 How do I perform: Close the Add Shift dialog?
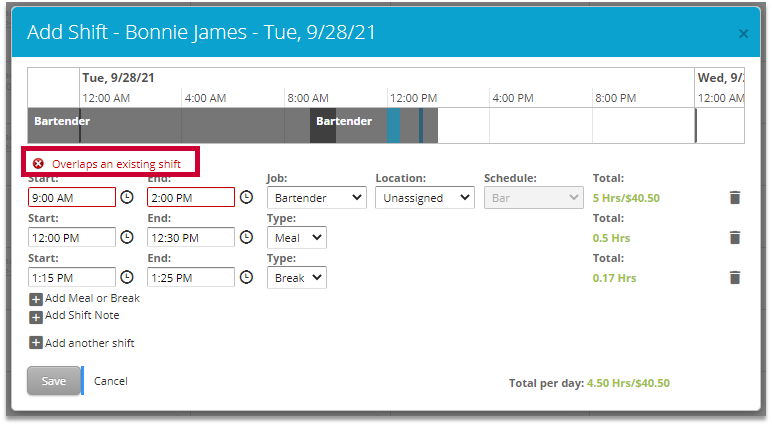coord(743,33)
